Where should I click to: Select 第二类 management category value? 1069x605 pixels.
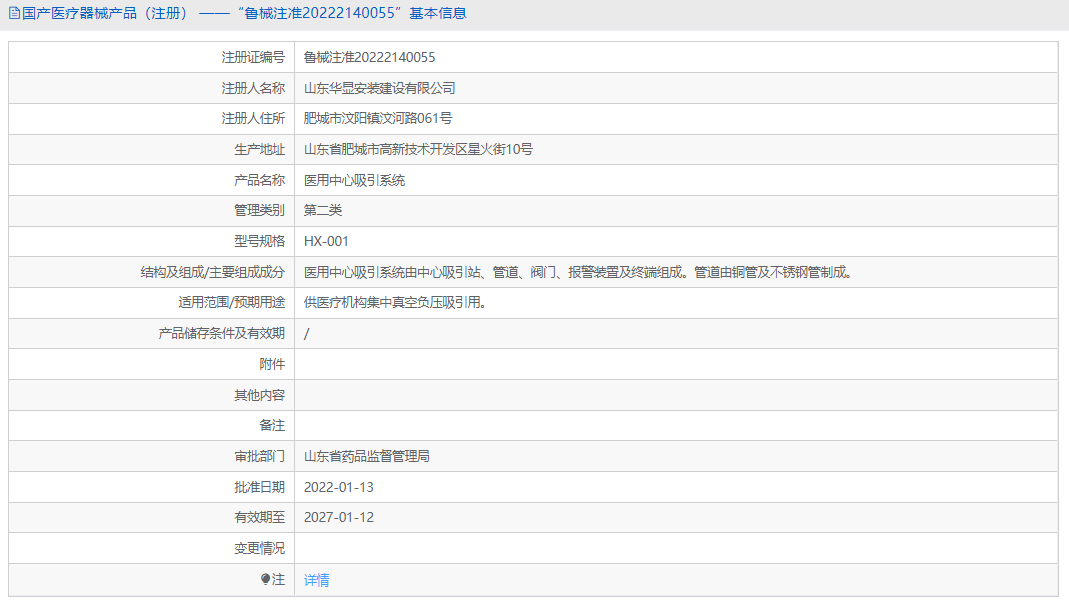[x=322, y=210]
